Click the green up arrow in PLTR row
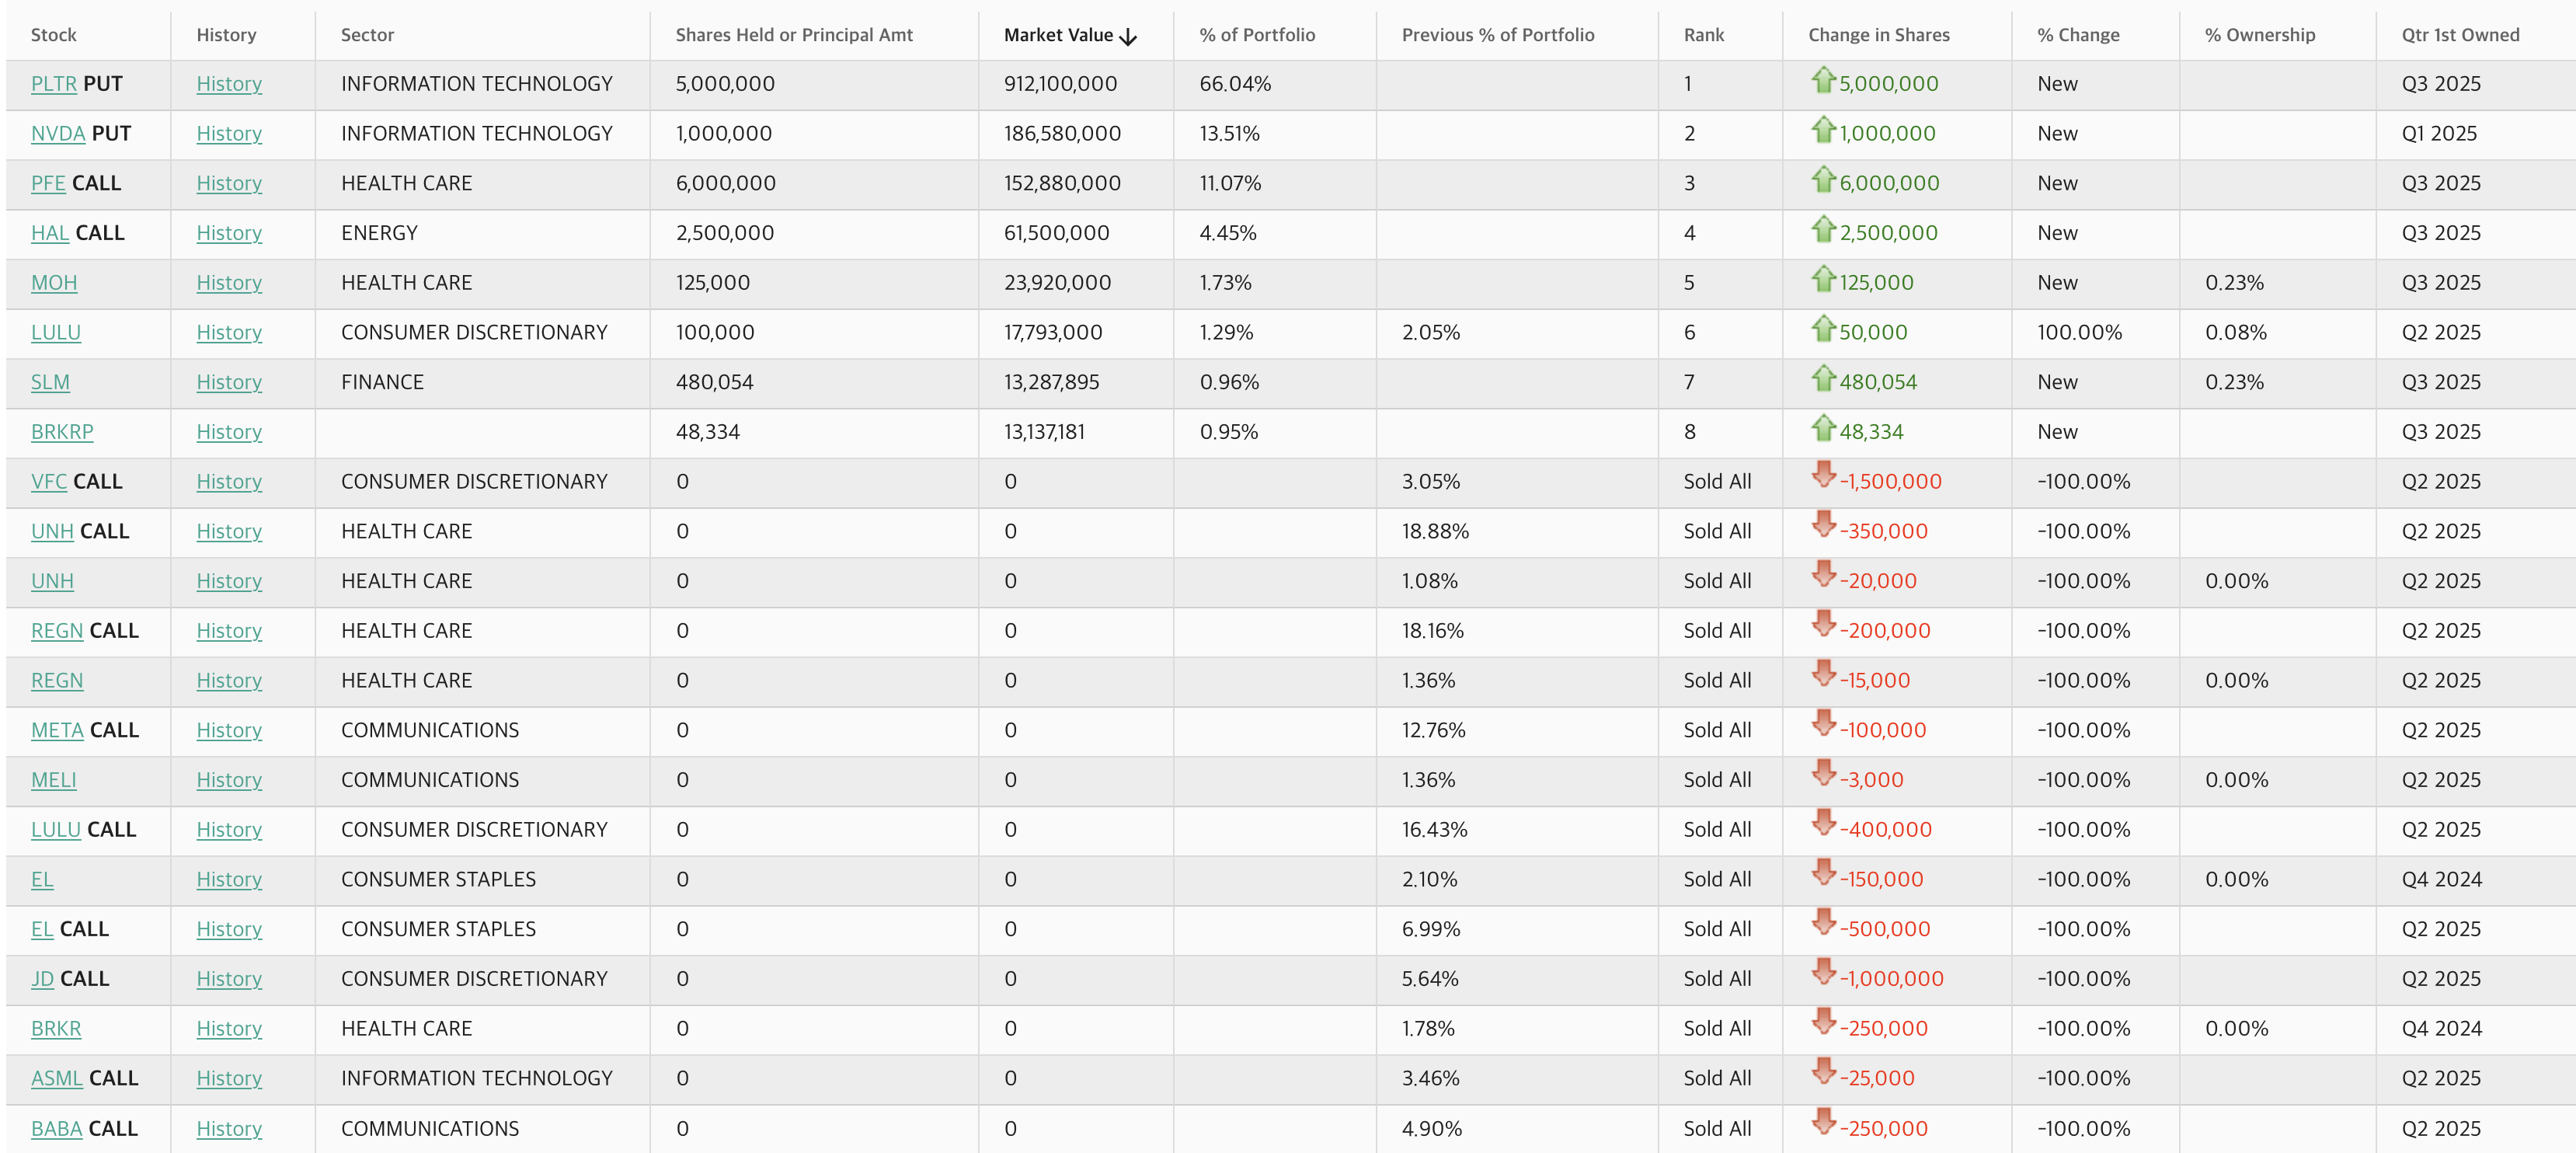 coord(1823,80)
